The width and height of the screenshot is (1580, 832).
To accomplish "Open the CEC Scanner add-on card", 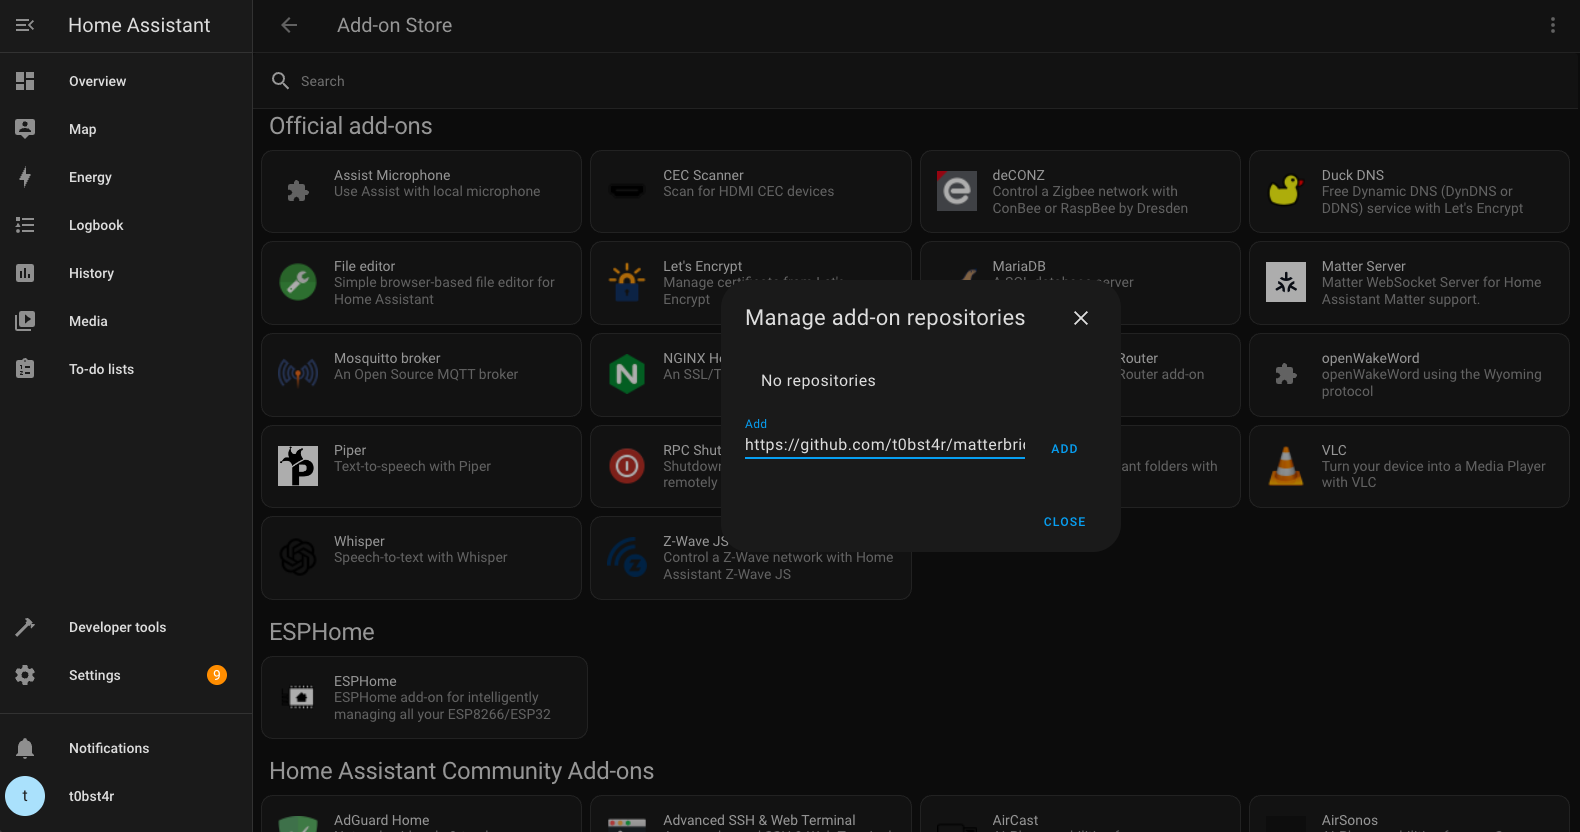I will coord(750,191).
